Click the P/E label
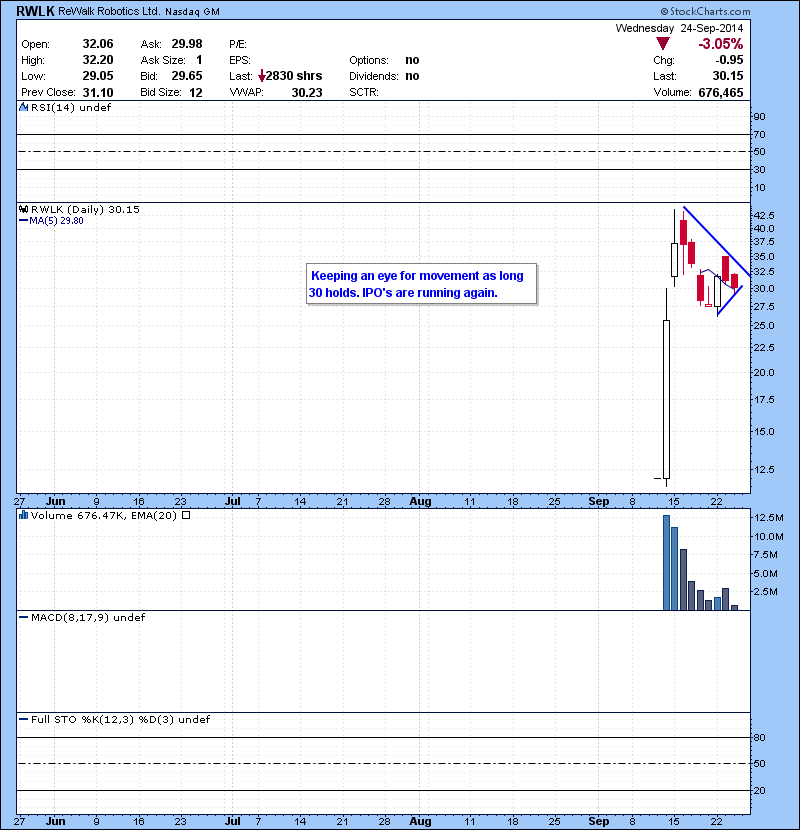Viewport: 800px width, 830px height. 238,44
